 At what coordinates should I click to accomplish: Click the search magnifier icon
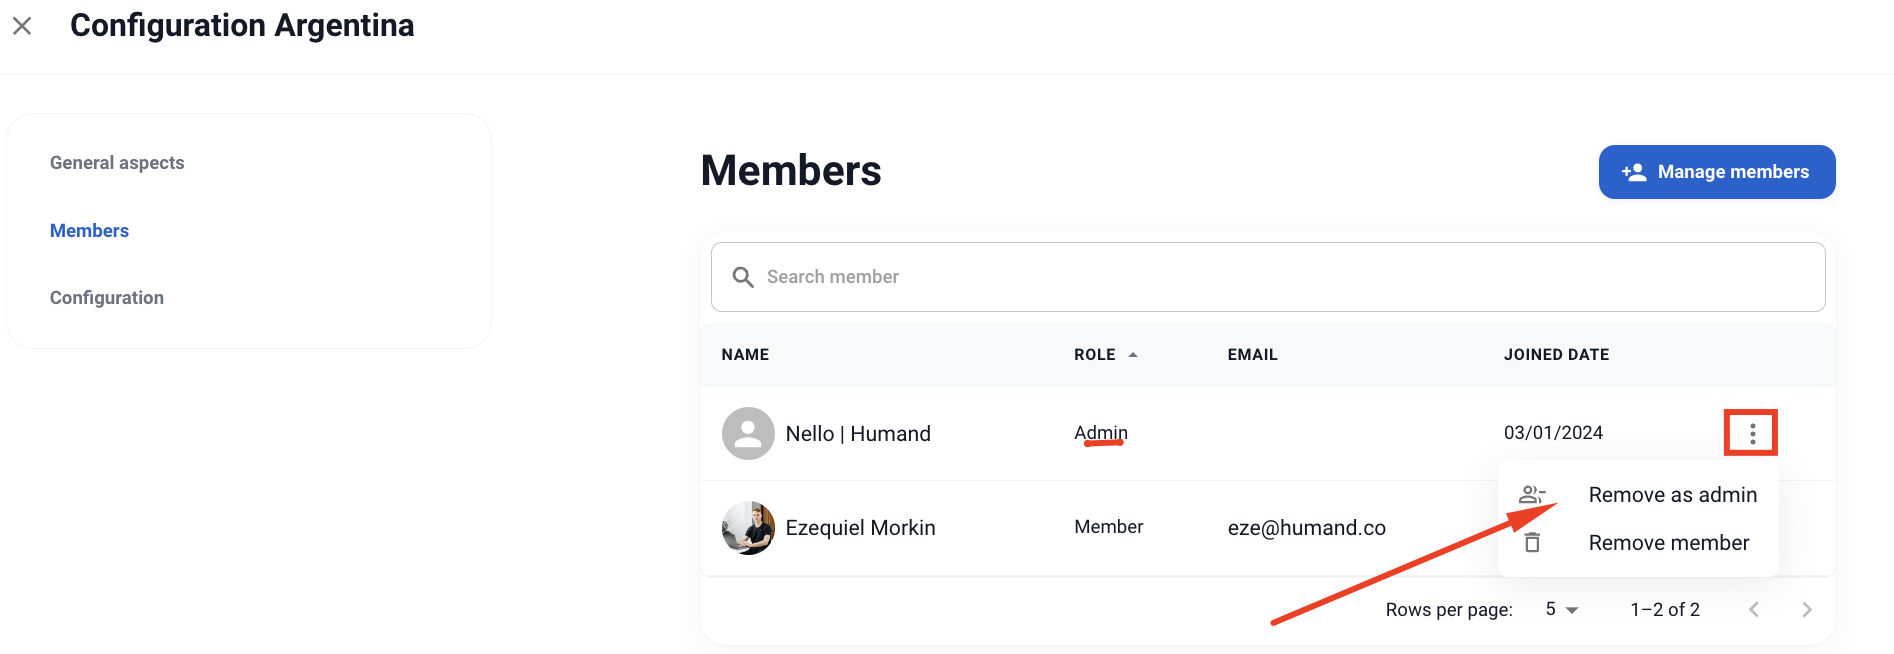pos(742,277)
